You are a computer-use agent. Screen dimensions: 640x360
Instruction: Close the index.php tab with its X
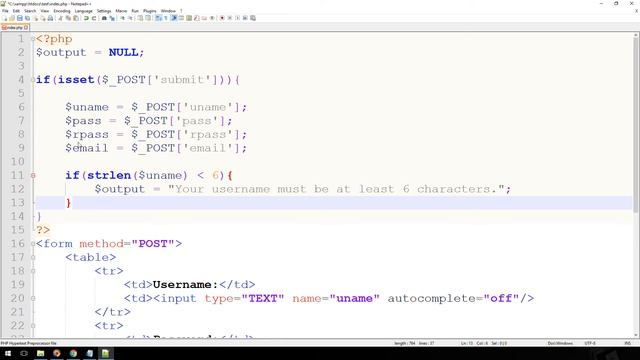[x=26, y=27]
